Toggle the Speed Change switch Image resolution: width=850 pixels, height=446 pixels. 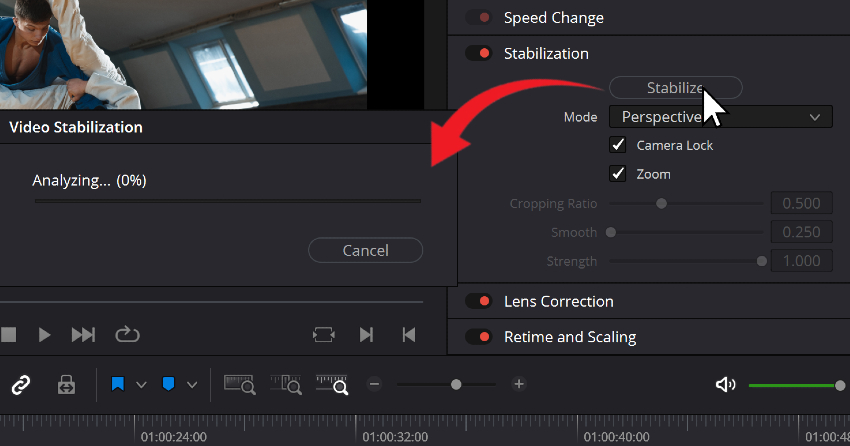click(478, 18)
